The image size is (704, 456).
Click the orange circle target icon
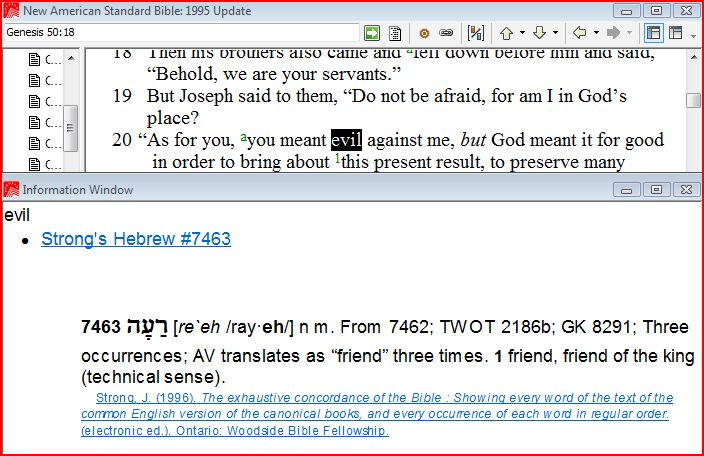pyautogui.click(x=424, y=33)
